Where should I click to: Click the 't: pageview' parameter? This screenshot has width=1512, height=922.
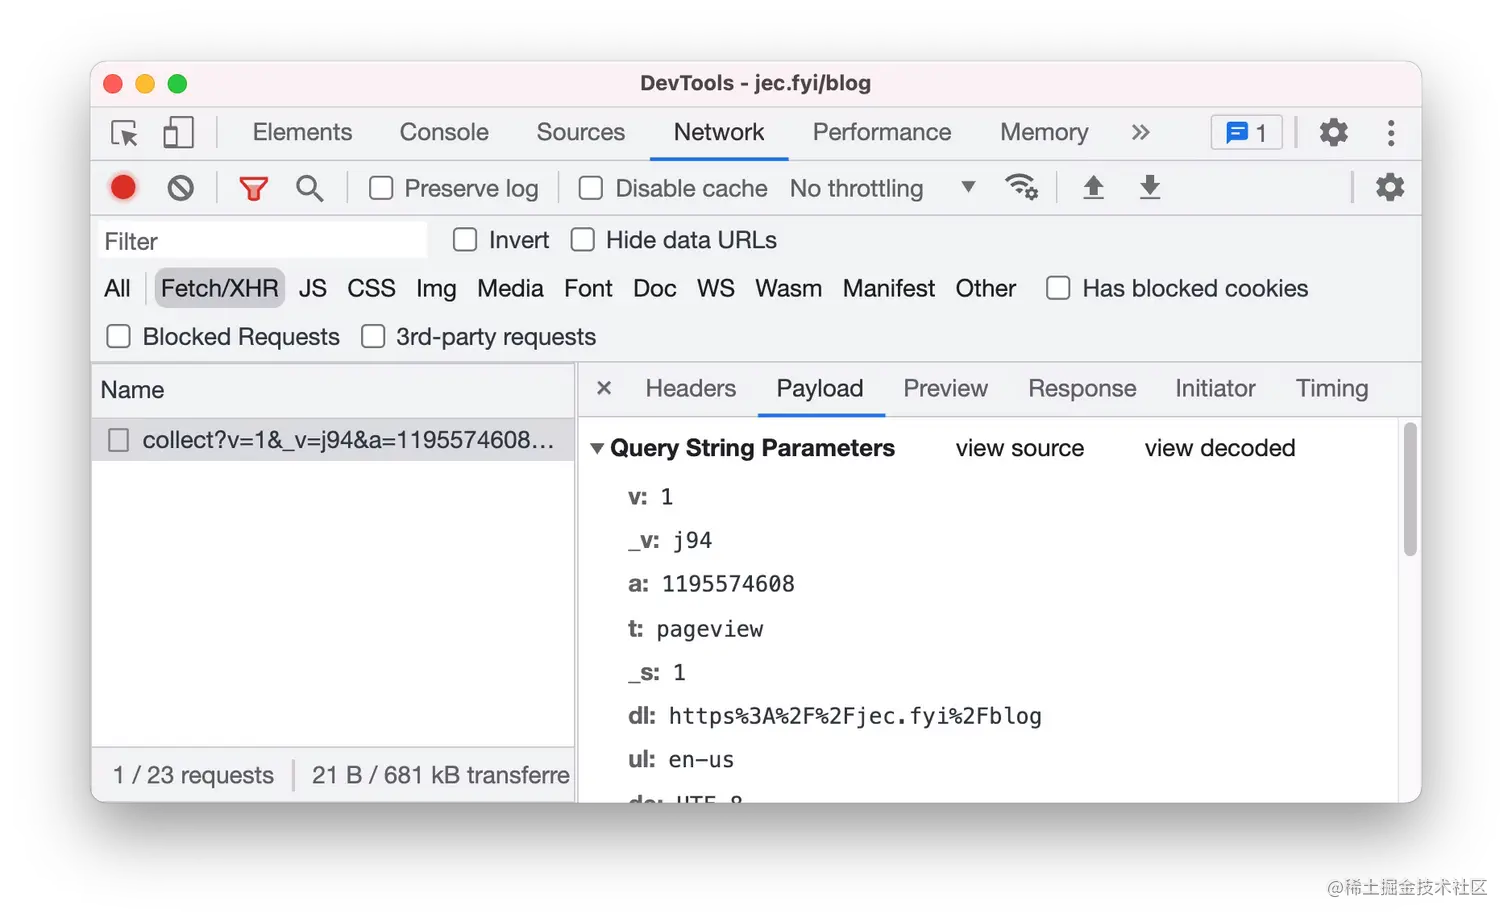(696, 629)
